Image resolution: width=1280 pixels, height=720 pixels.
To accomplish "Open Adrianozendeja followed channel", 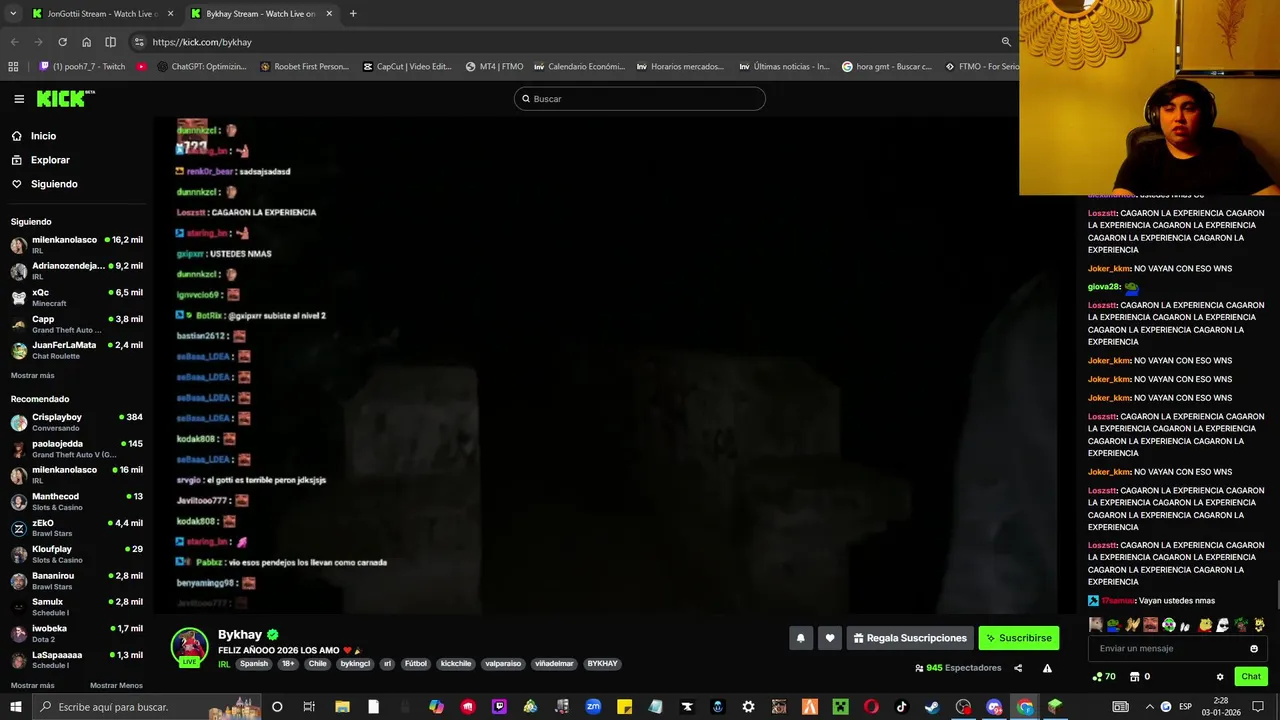I will click(x=76, y=271).
